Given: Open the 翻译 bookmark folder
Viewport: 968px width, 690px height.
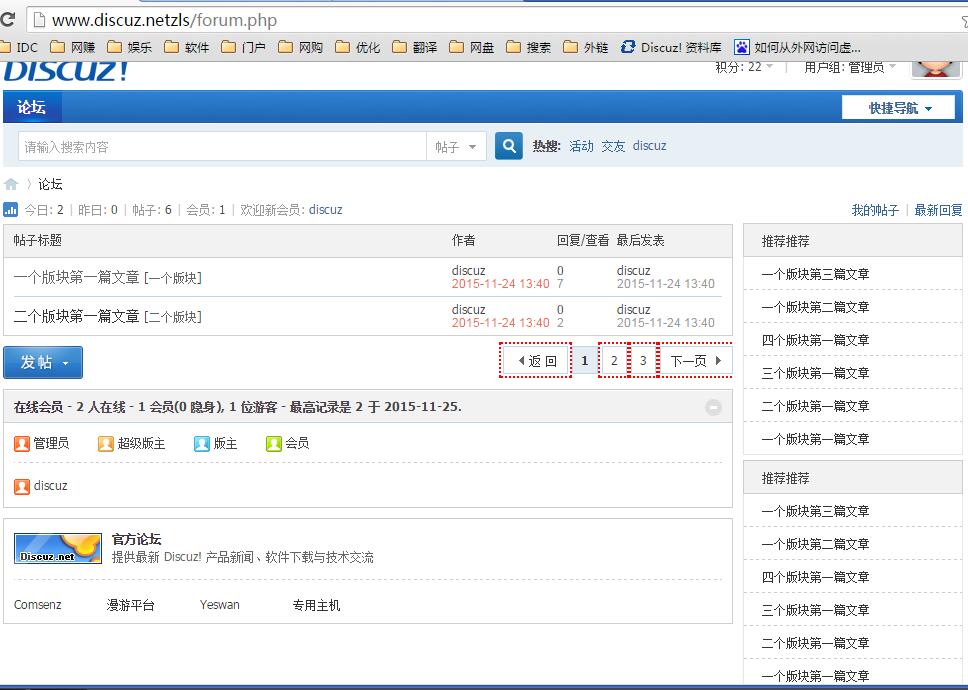Looking at the screenshot, I should [415, 48].
